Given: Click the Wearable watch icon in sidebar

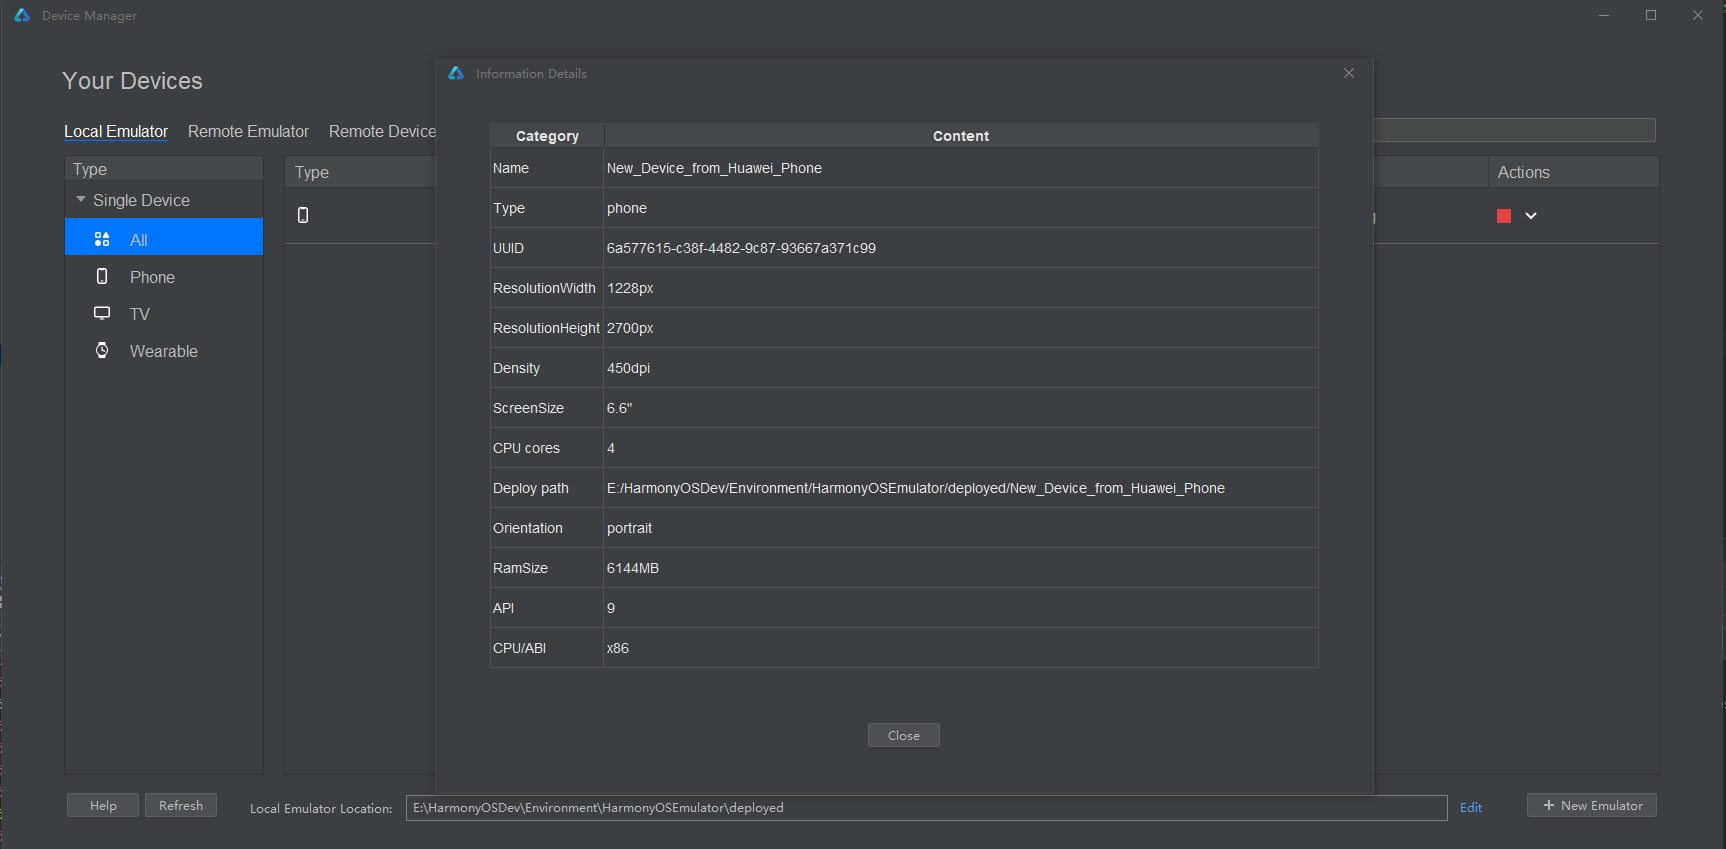Looking at the screenshot, I should pos(102,350).
